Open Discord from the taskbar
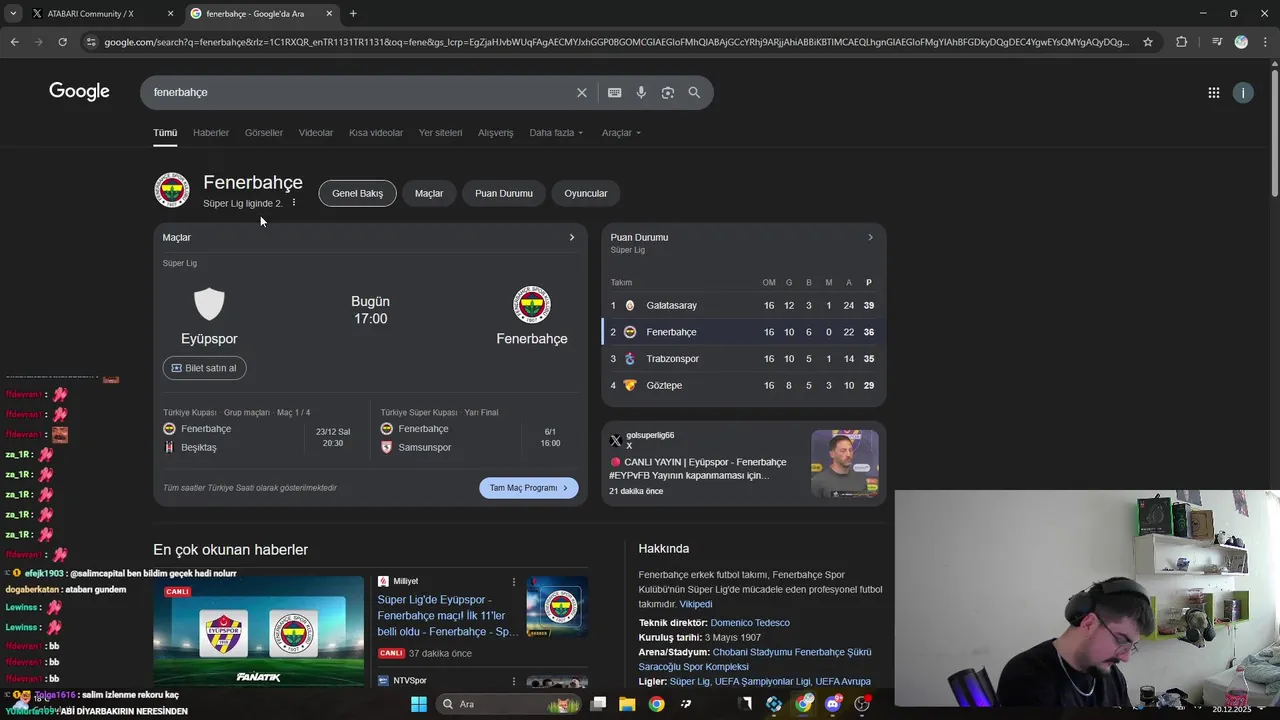 tap(832, 704)
